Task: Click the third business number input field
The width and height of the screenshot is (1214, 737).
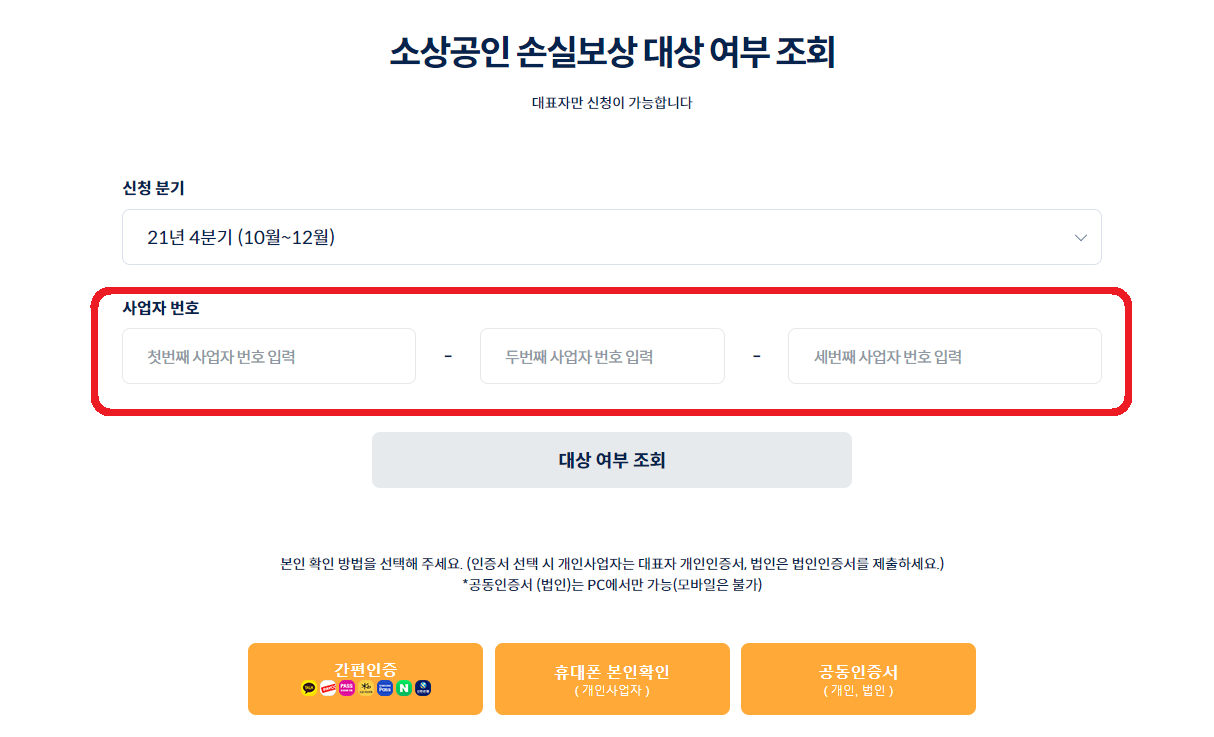Action: pos(945,356)
